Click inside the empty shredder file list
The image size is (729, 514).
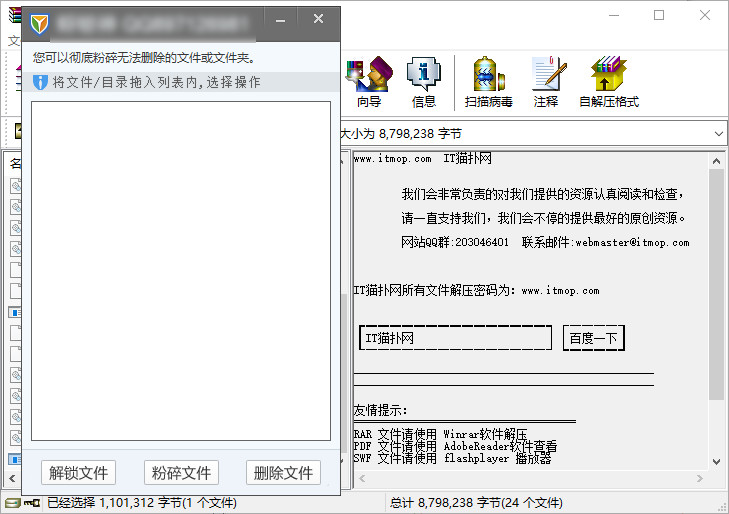tap(181, 271)
